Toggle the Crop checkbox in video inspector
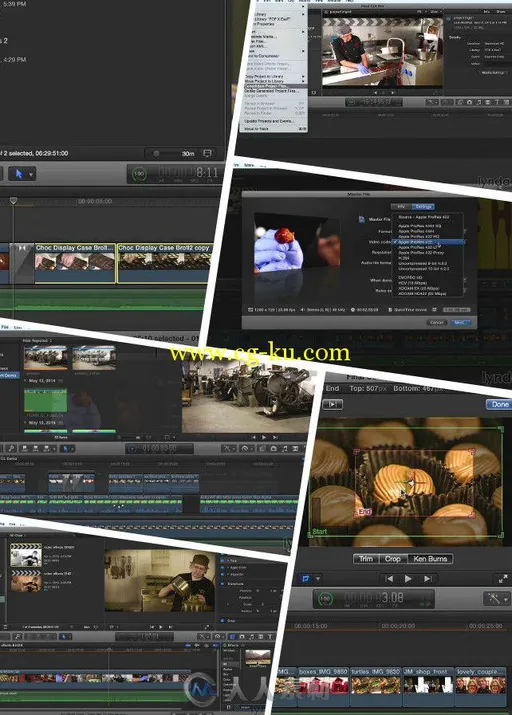Viewport: 512px width, 715px height. [222, 621]
